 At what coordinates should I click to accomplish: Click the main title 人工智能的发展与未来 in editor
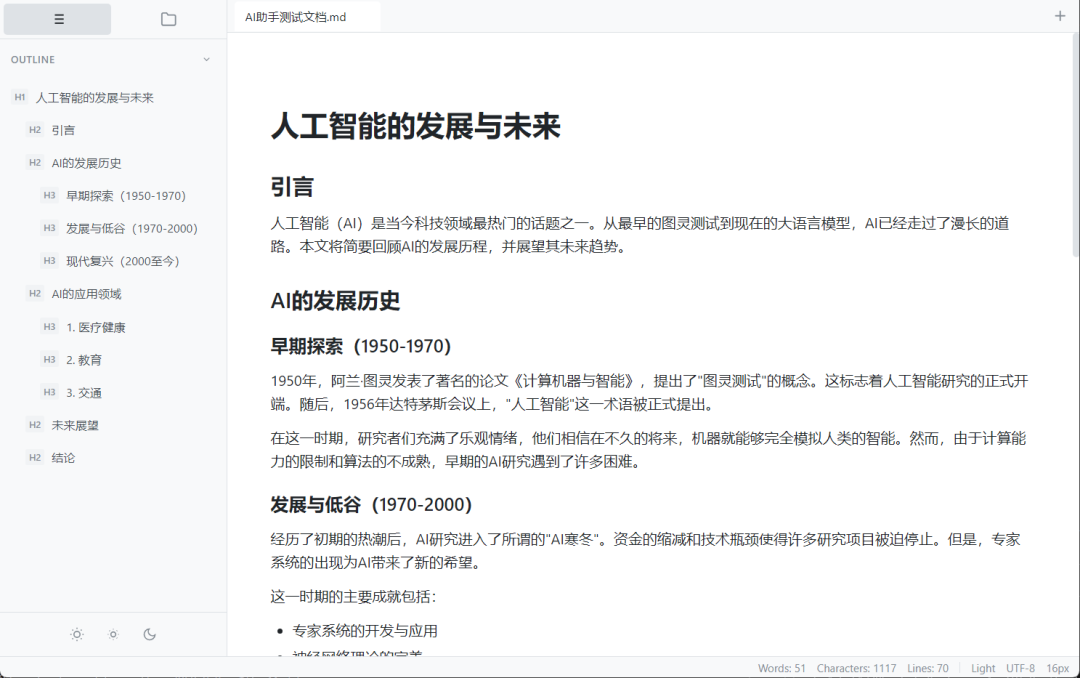click(x=415, y=127)
